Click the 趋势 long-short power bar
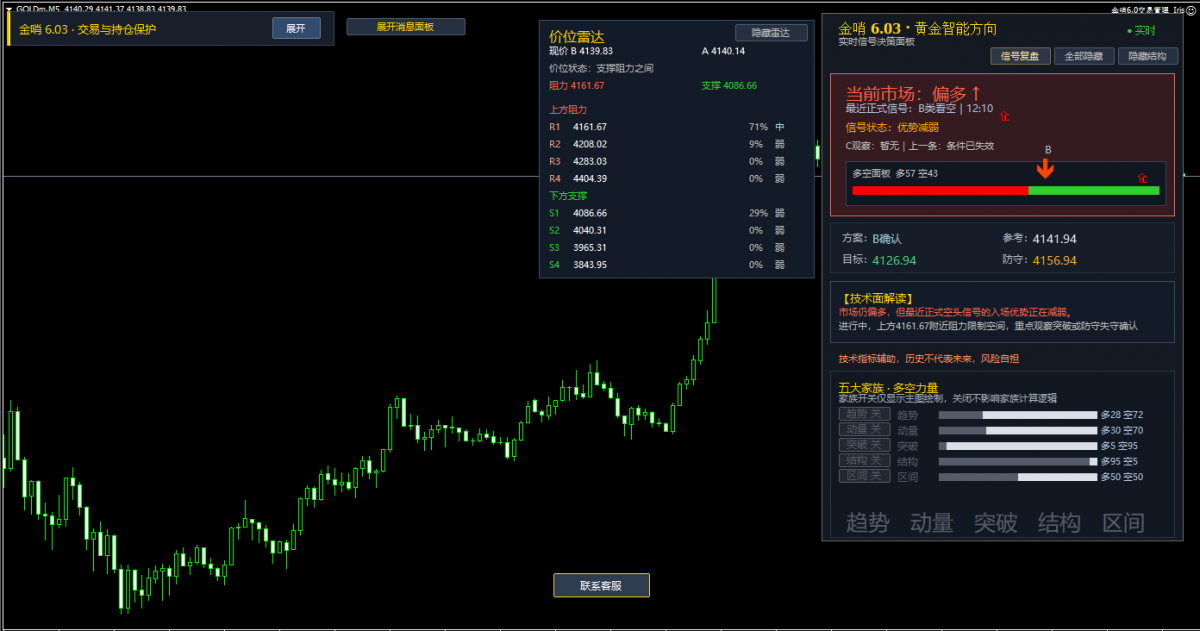The image size is (1200, 631). [x=1017, y=415]
